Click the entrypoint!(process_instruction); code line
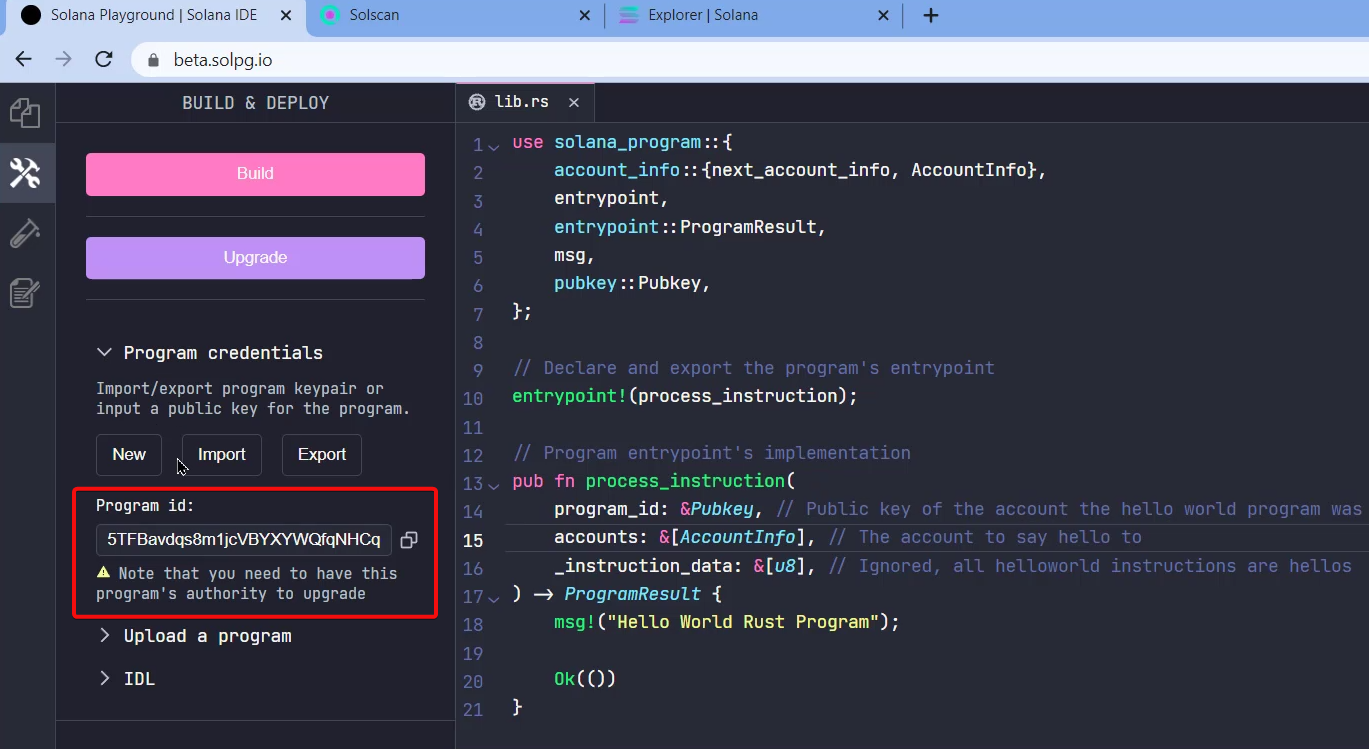 coord(685,396)
